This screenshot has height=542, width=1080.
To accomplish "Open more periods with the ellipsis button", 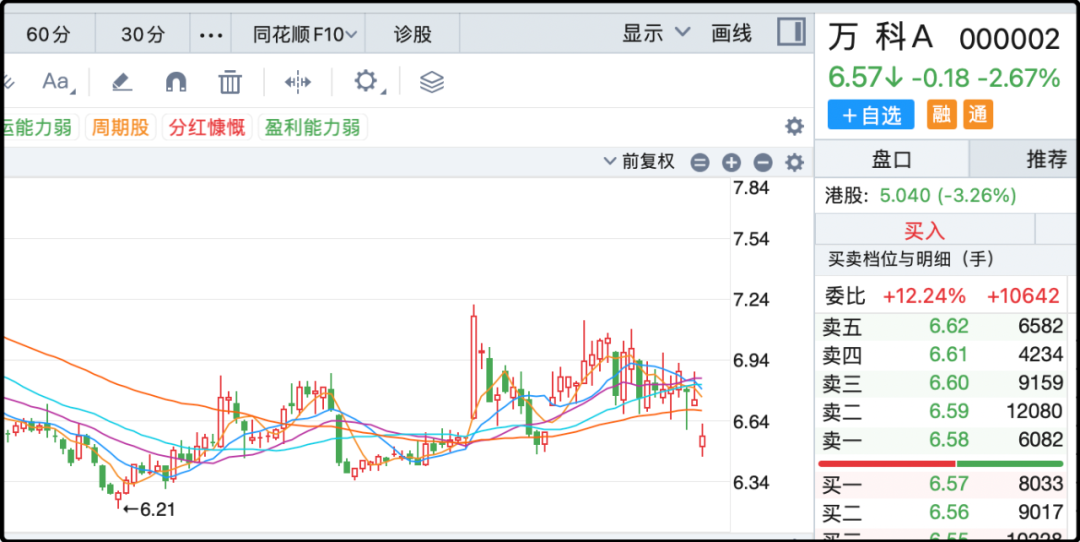I will point(211,34).
